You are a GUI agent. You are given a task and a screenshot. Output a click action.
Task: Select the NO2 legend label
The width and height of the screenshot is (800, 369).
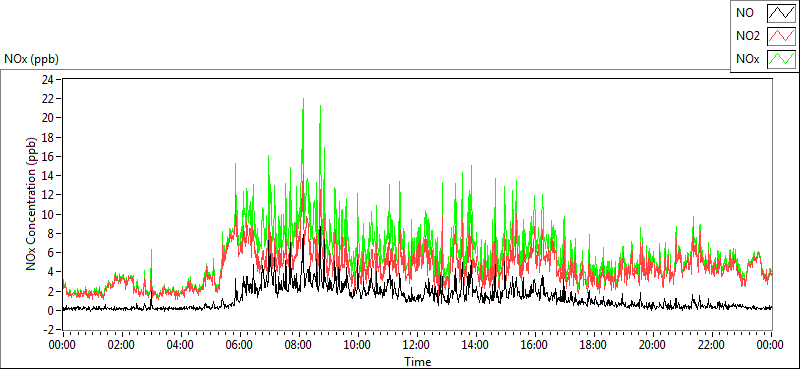[x=748, y=36]
